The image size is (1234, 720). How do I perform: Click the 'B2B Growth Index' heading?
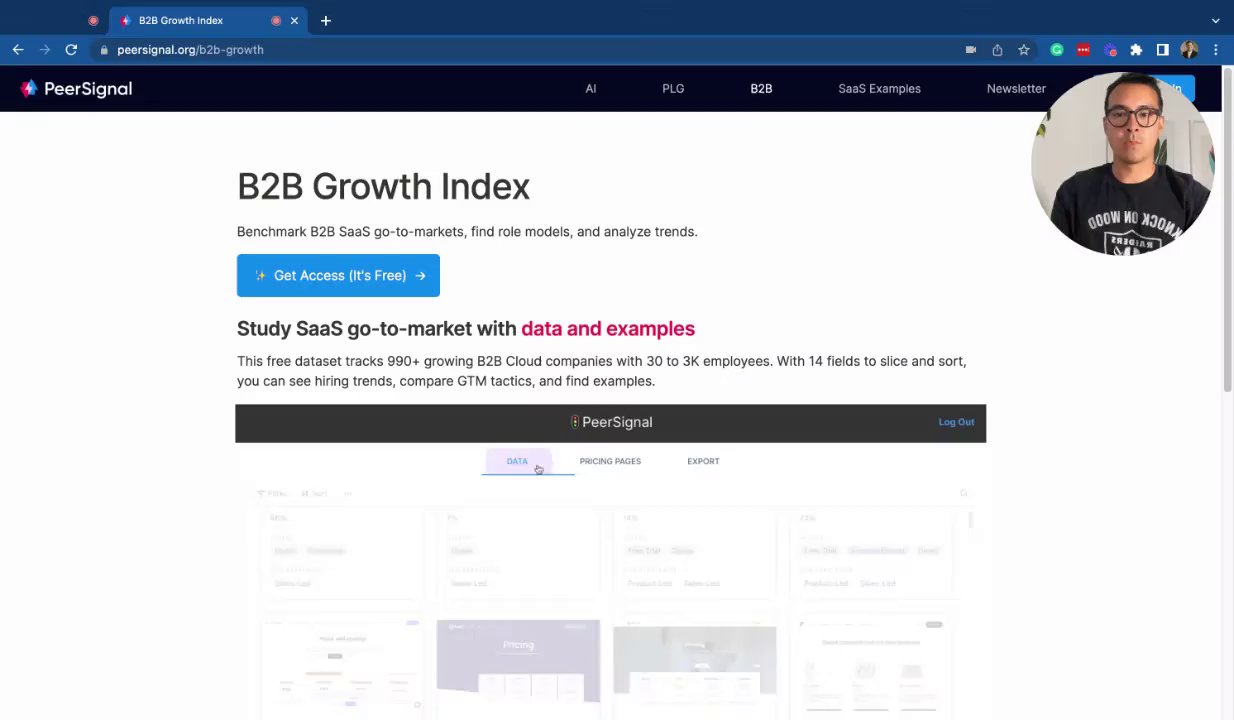[x=383, y=186]
